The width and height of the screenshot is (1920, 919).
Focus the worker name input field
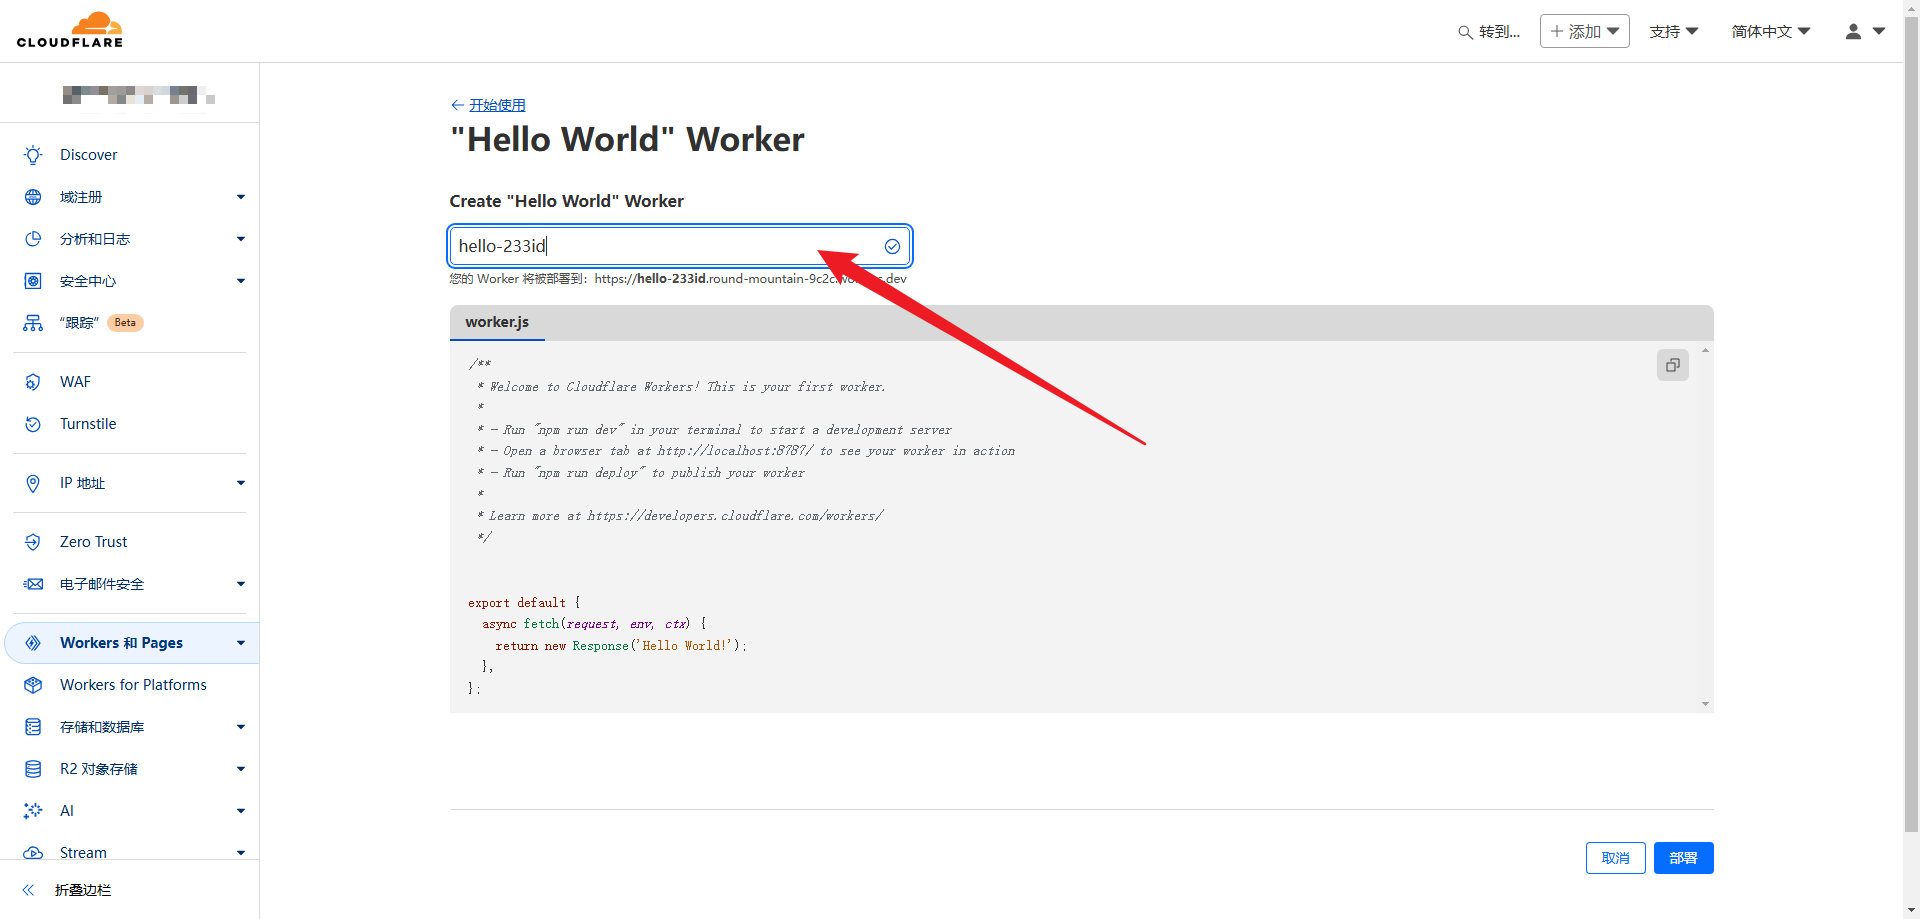[680, 246]
